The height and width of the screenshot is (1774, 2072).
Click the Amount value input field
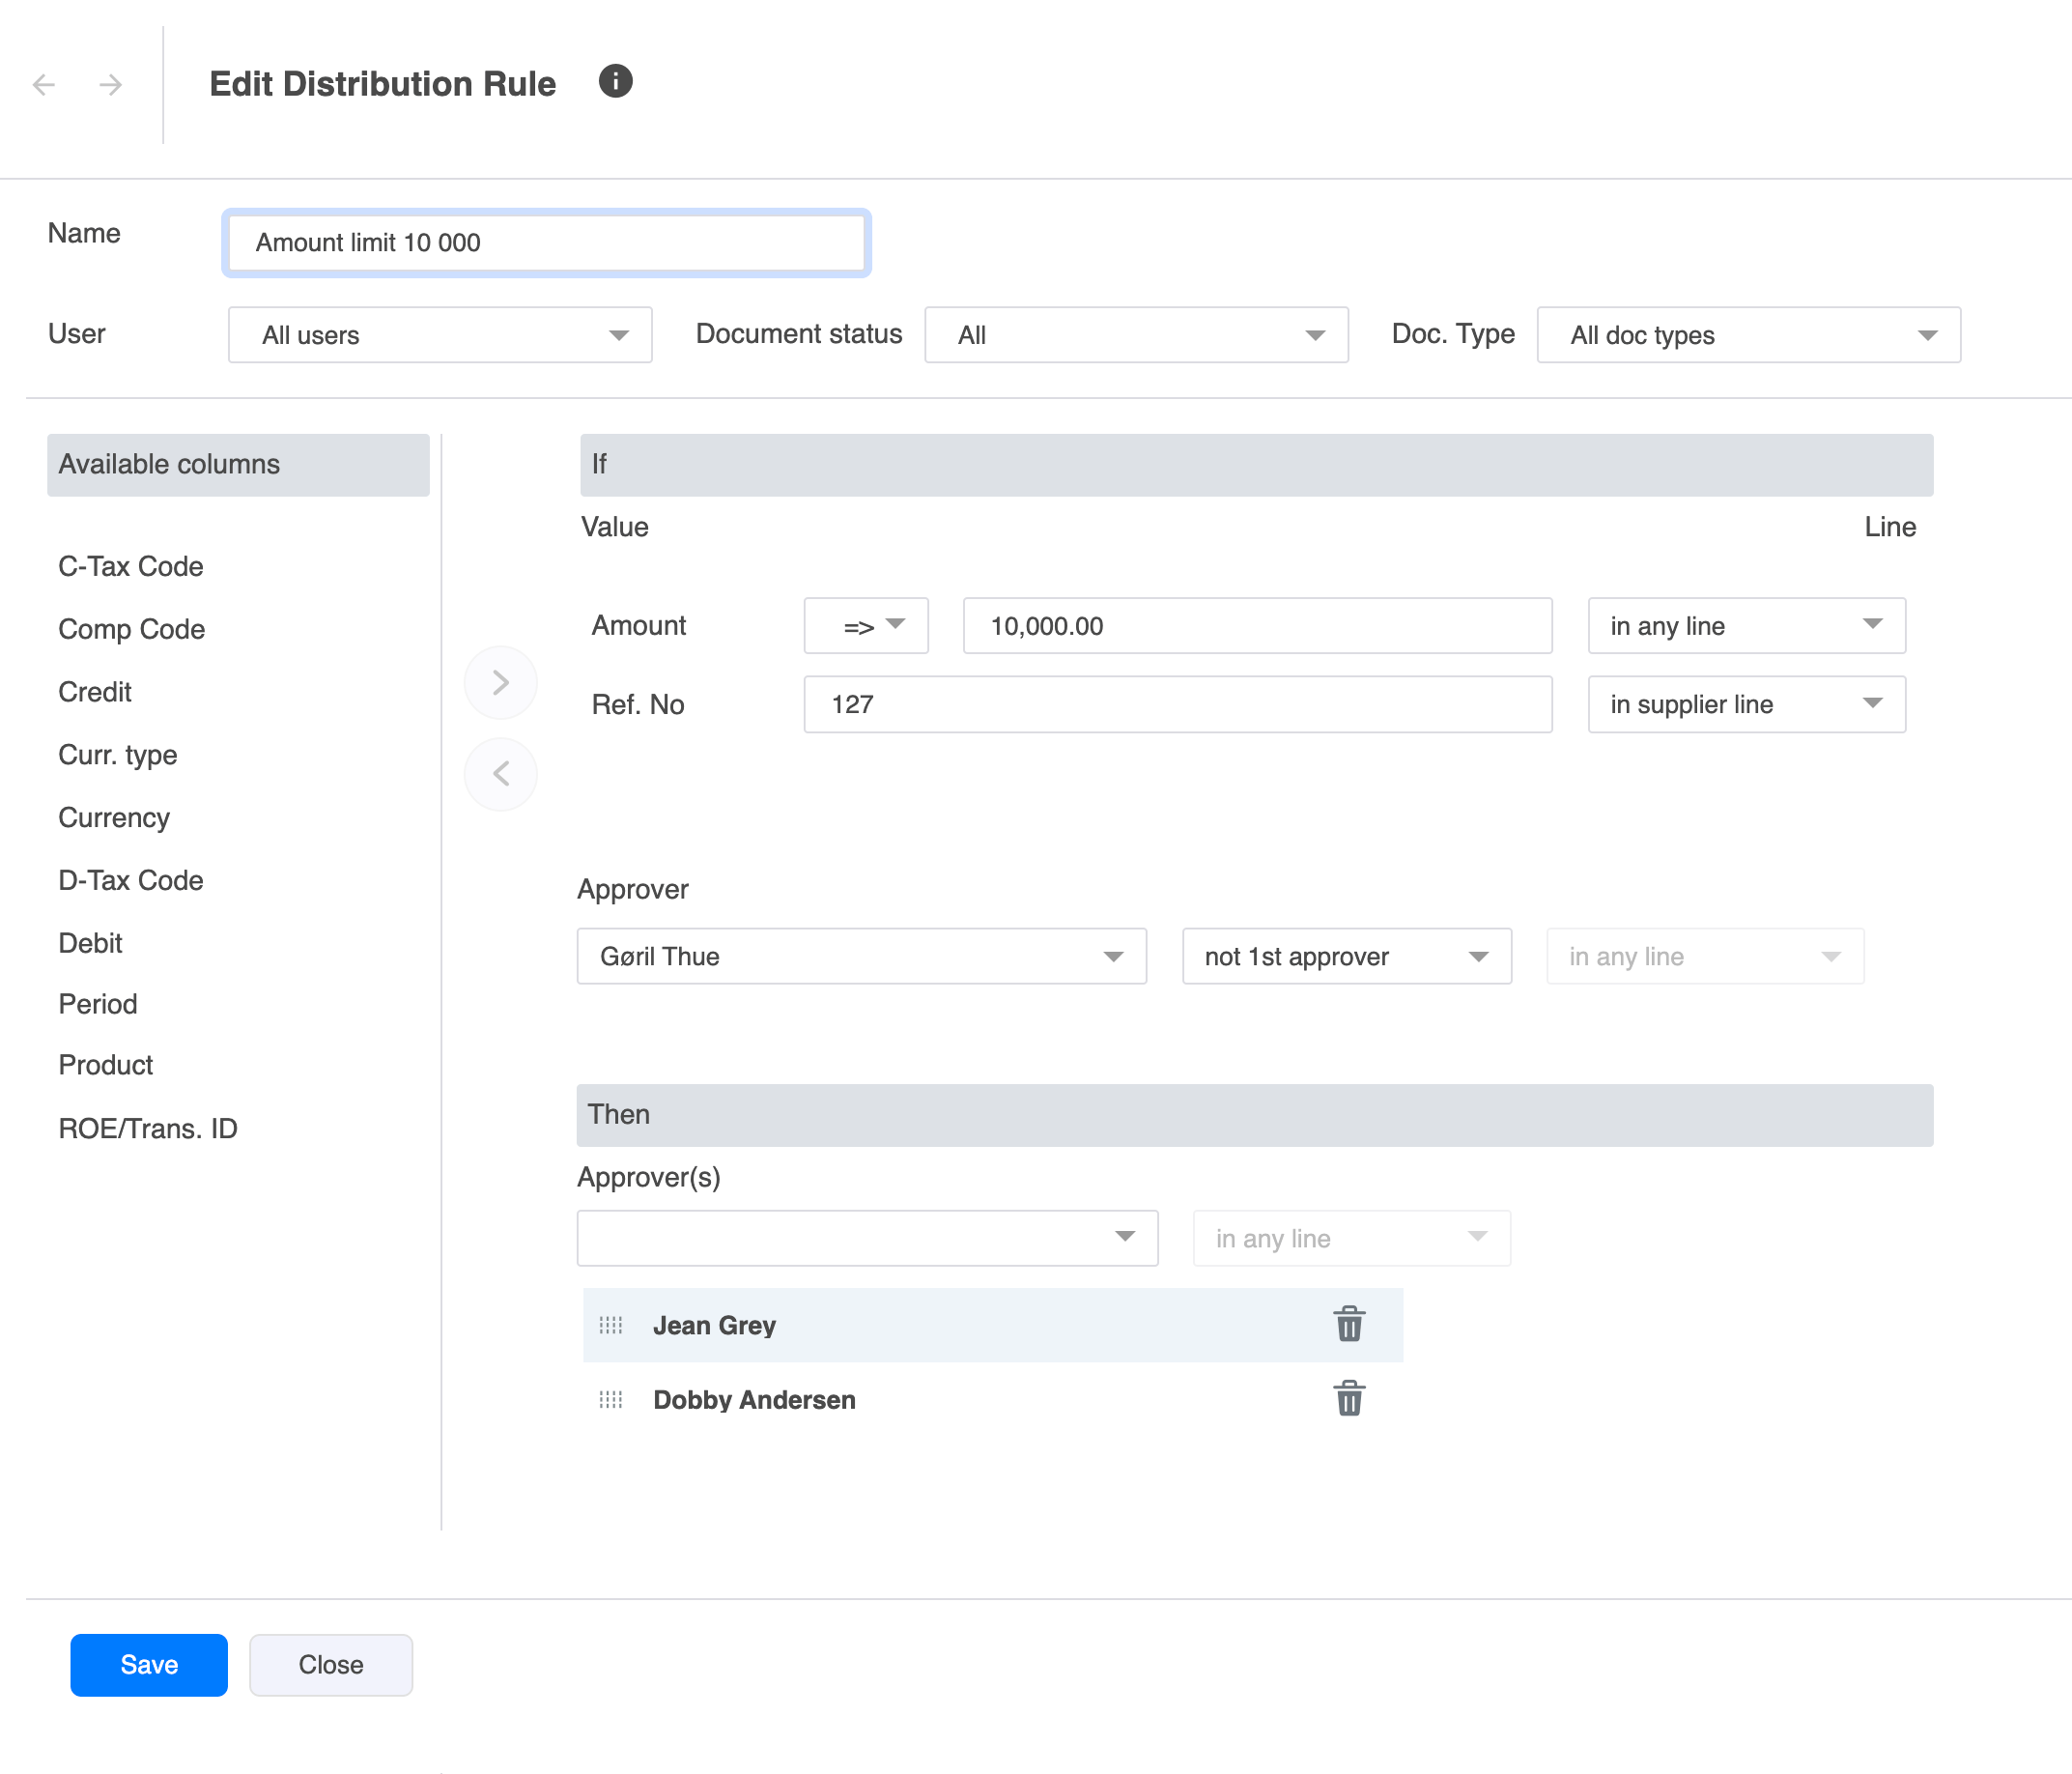[x=1256, y=625]
